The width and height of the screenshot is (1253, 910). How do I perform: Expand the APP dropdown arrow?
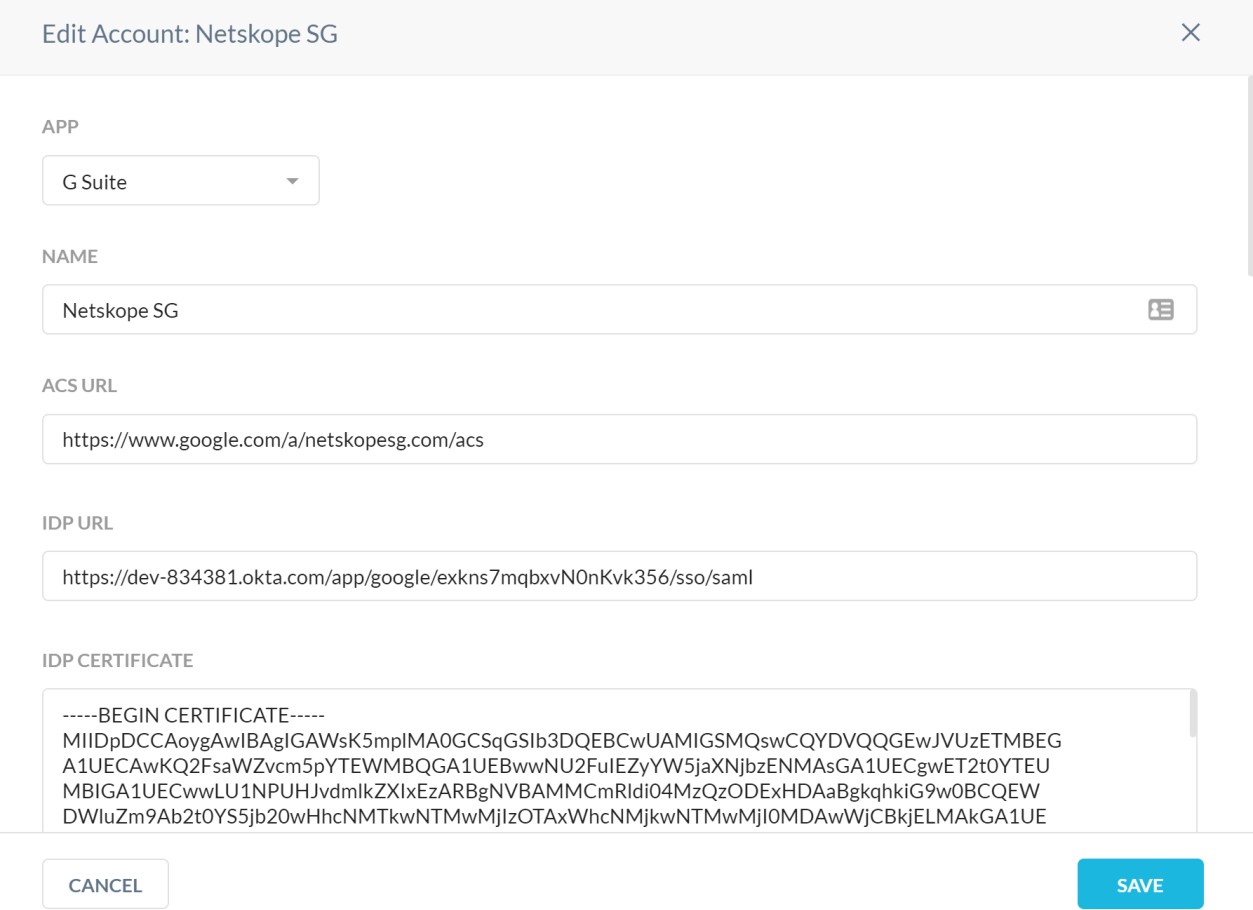click(x=292, y=181)
